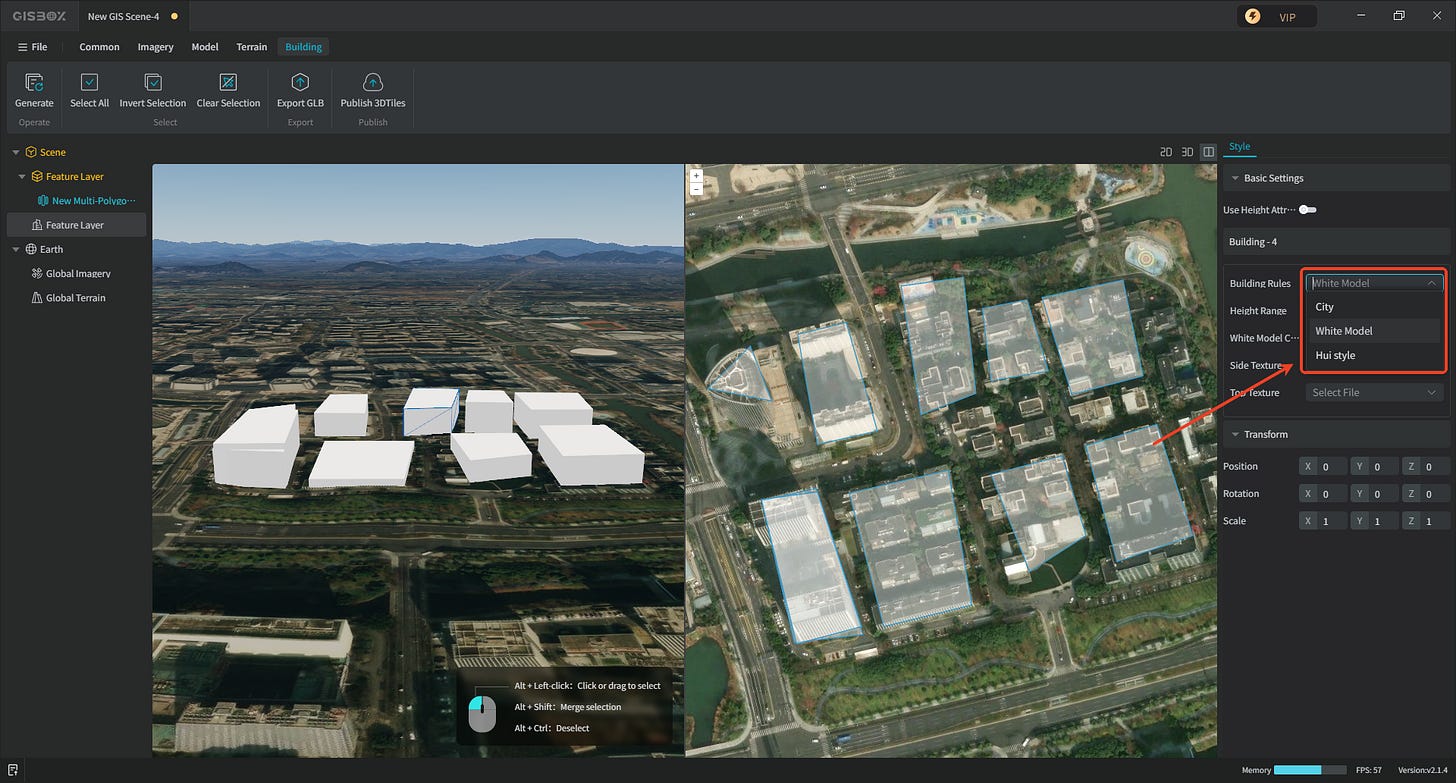The height and width of the screenshot is (783, 1456).
Task: Switch to the Common ribbon tab
Action: (x=99, y=47)
